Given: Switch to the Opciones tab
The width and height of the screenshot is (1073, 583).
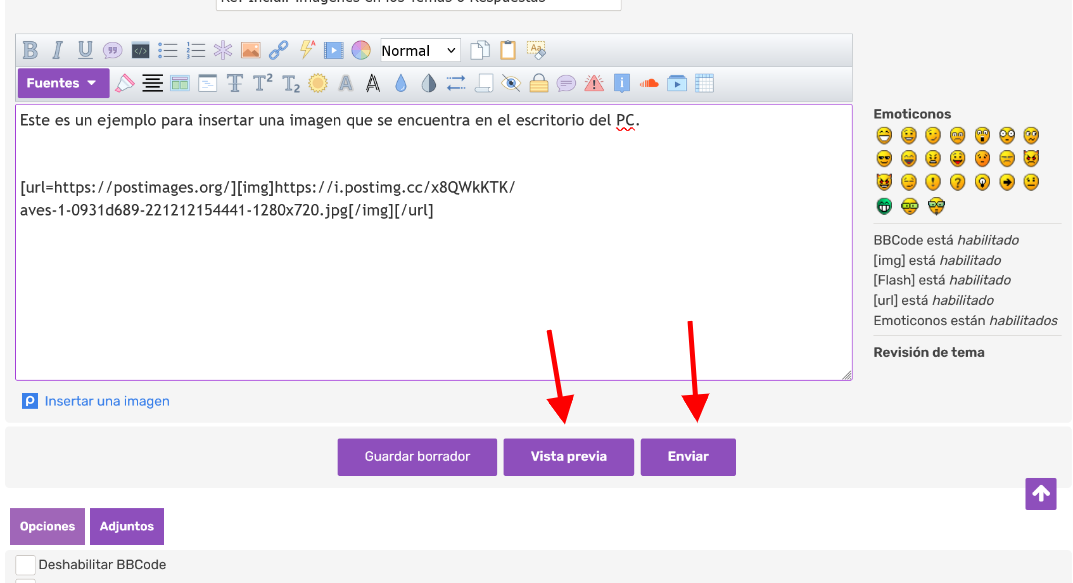Looking at the screenshot, I should (47, 526).
